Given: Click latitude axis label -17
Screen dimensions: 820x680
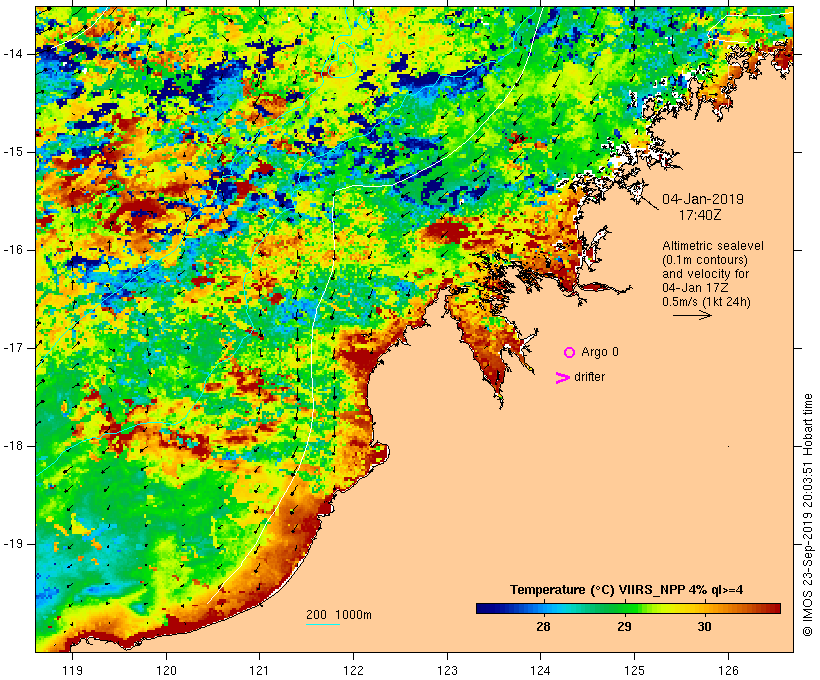Looking at the screenshot, I should [x=13, y=348].
